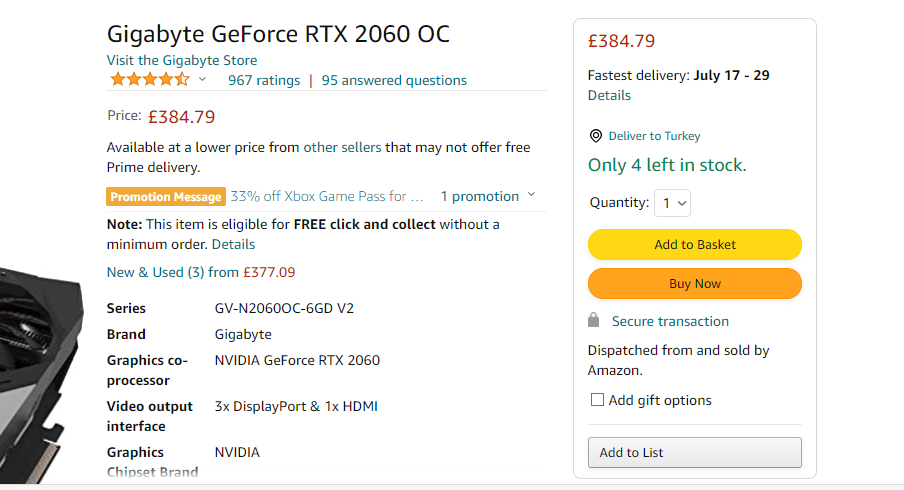Screen dimensions: 904x490
Task: Click the graphics card product image
Action: 38,360
